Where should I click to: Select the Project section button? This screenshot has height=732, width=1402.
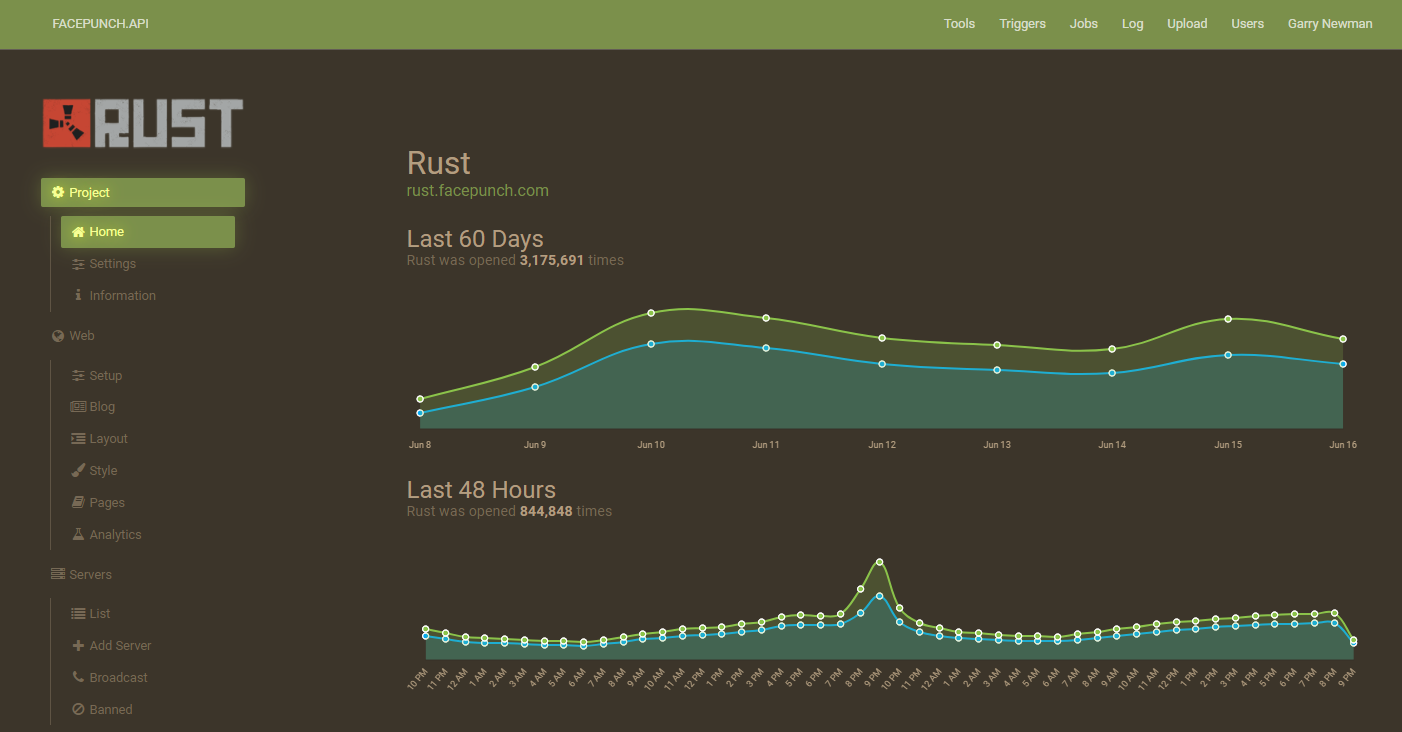tap(143, 192)
